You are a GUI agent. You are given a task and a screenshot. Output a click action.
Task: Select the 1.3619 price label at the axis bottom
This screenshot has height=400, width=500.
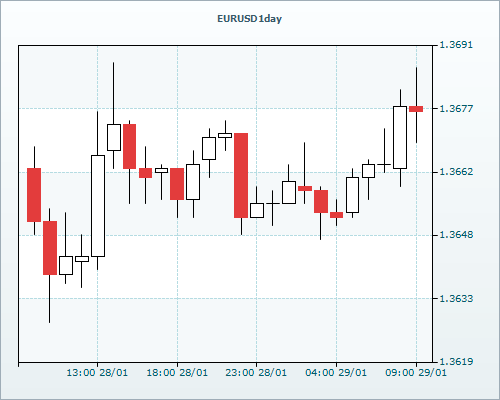(456, 362)
